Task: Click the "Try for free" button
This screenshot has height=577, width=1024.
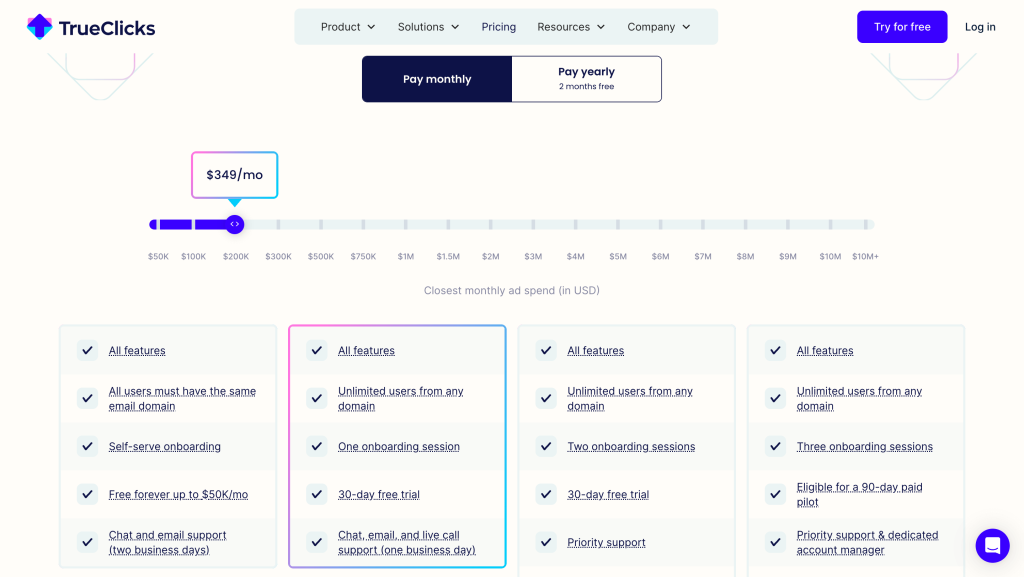Action: pyautogui.click(x=901, y=27)
